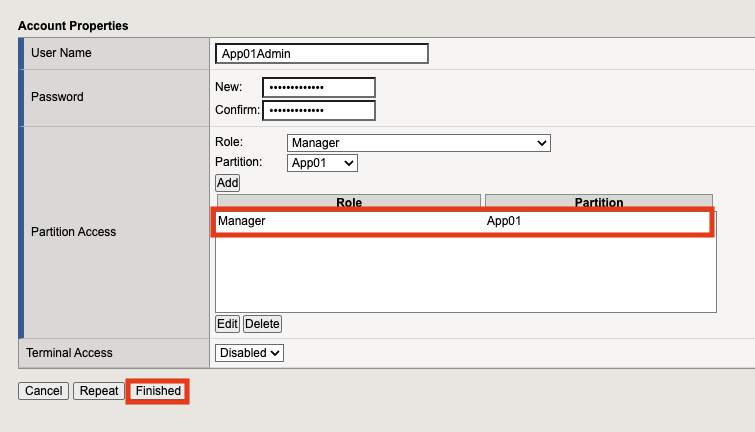Open the Terminal Access dropdown

pyautogui.click(x=249, y=353)
